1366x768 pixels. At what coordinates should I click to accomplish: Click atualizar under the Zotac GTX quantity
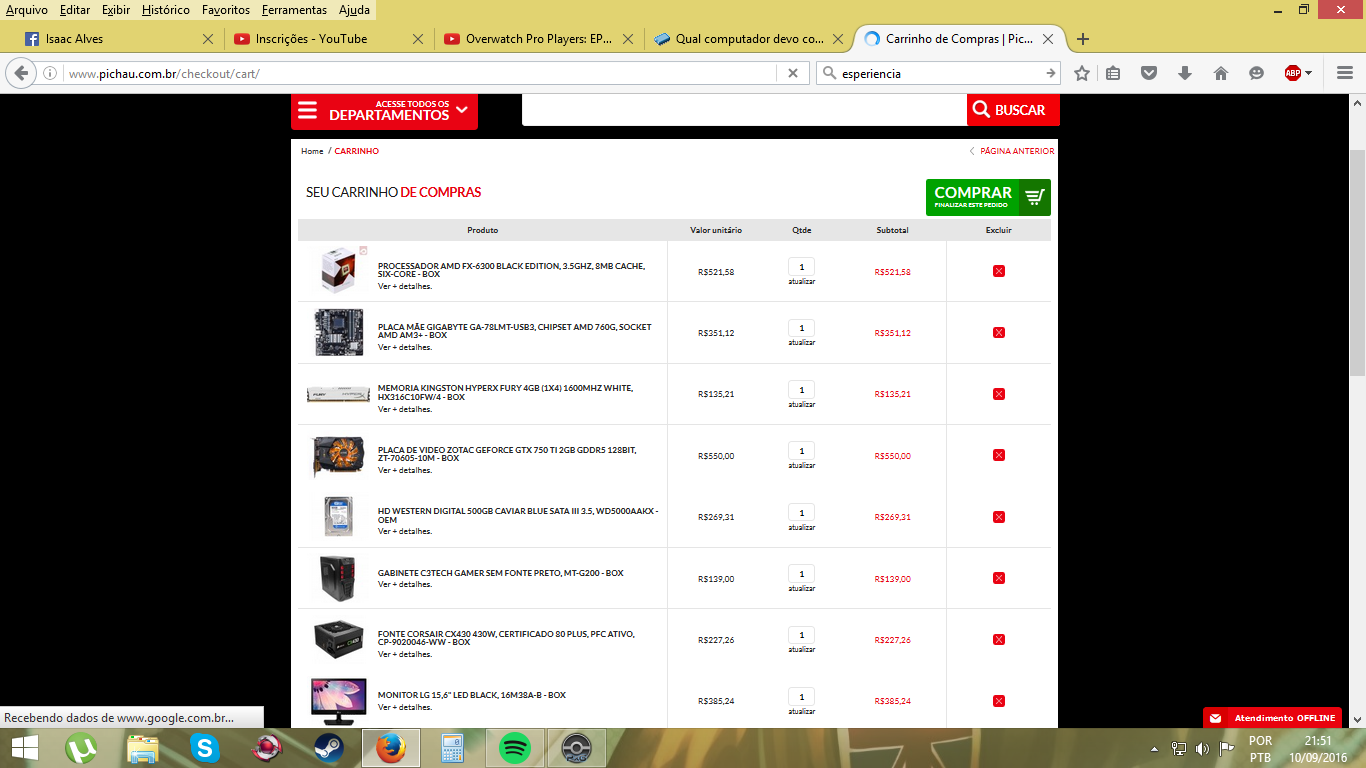pos(801,465)
